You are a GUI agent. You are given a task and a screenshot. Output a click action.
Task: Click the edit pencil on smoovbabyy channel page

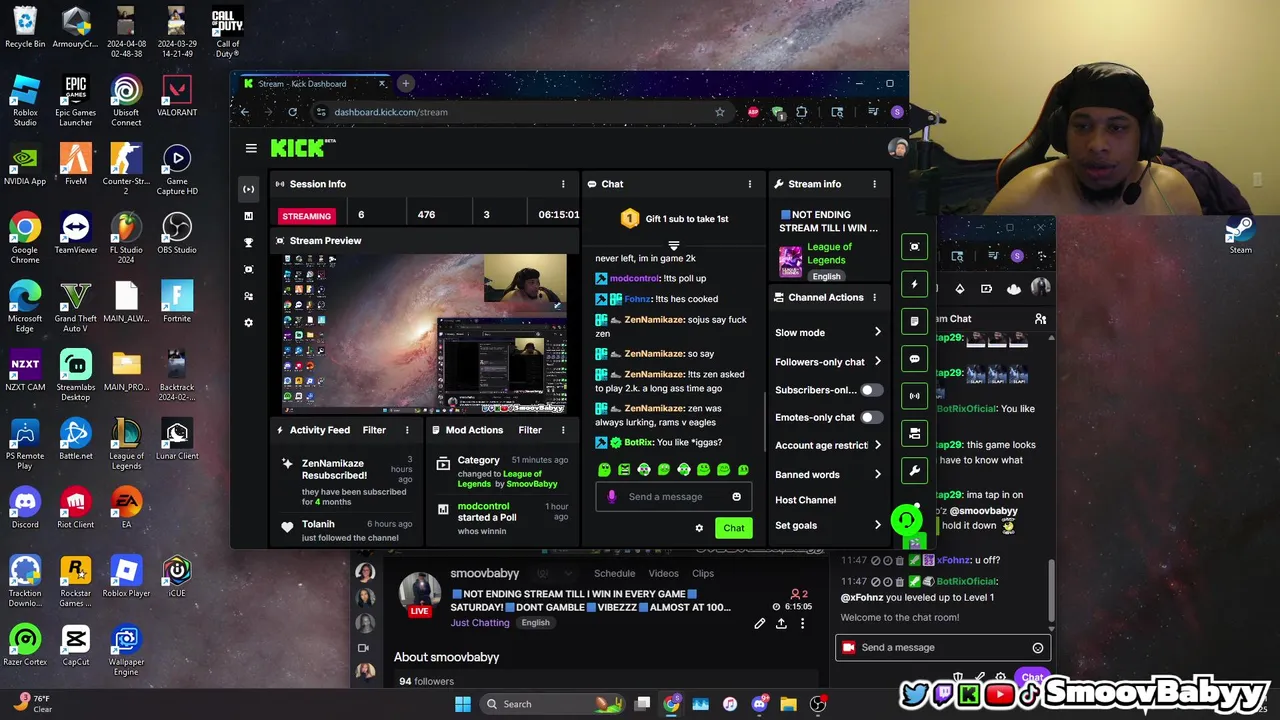click(x=760, y=624)
